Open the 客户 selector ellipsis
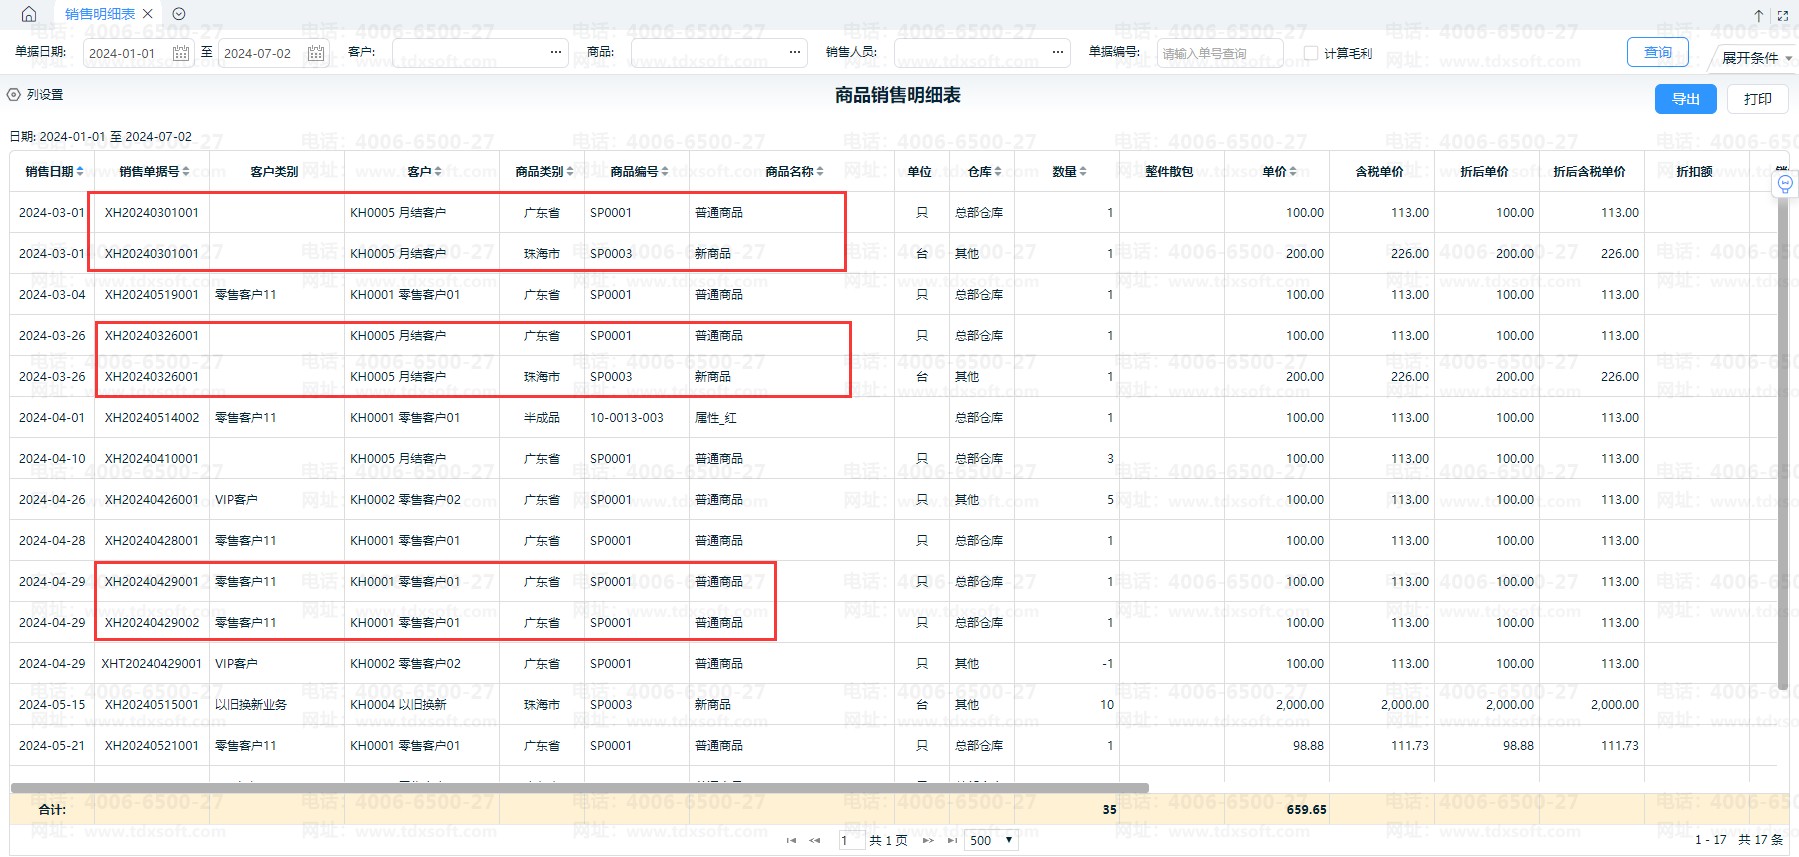This screenshot has width=1799, height=857. click(556, 52)
